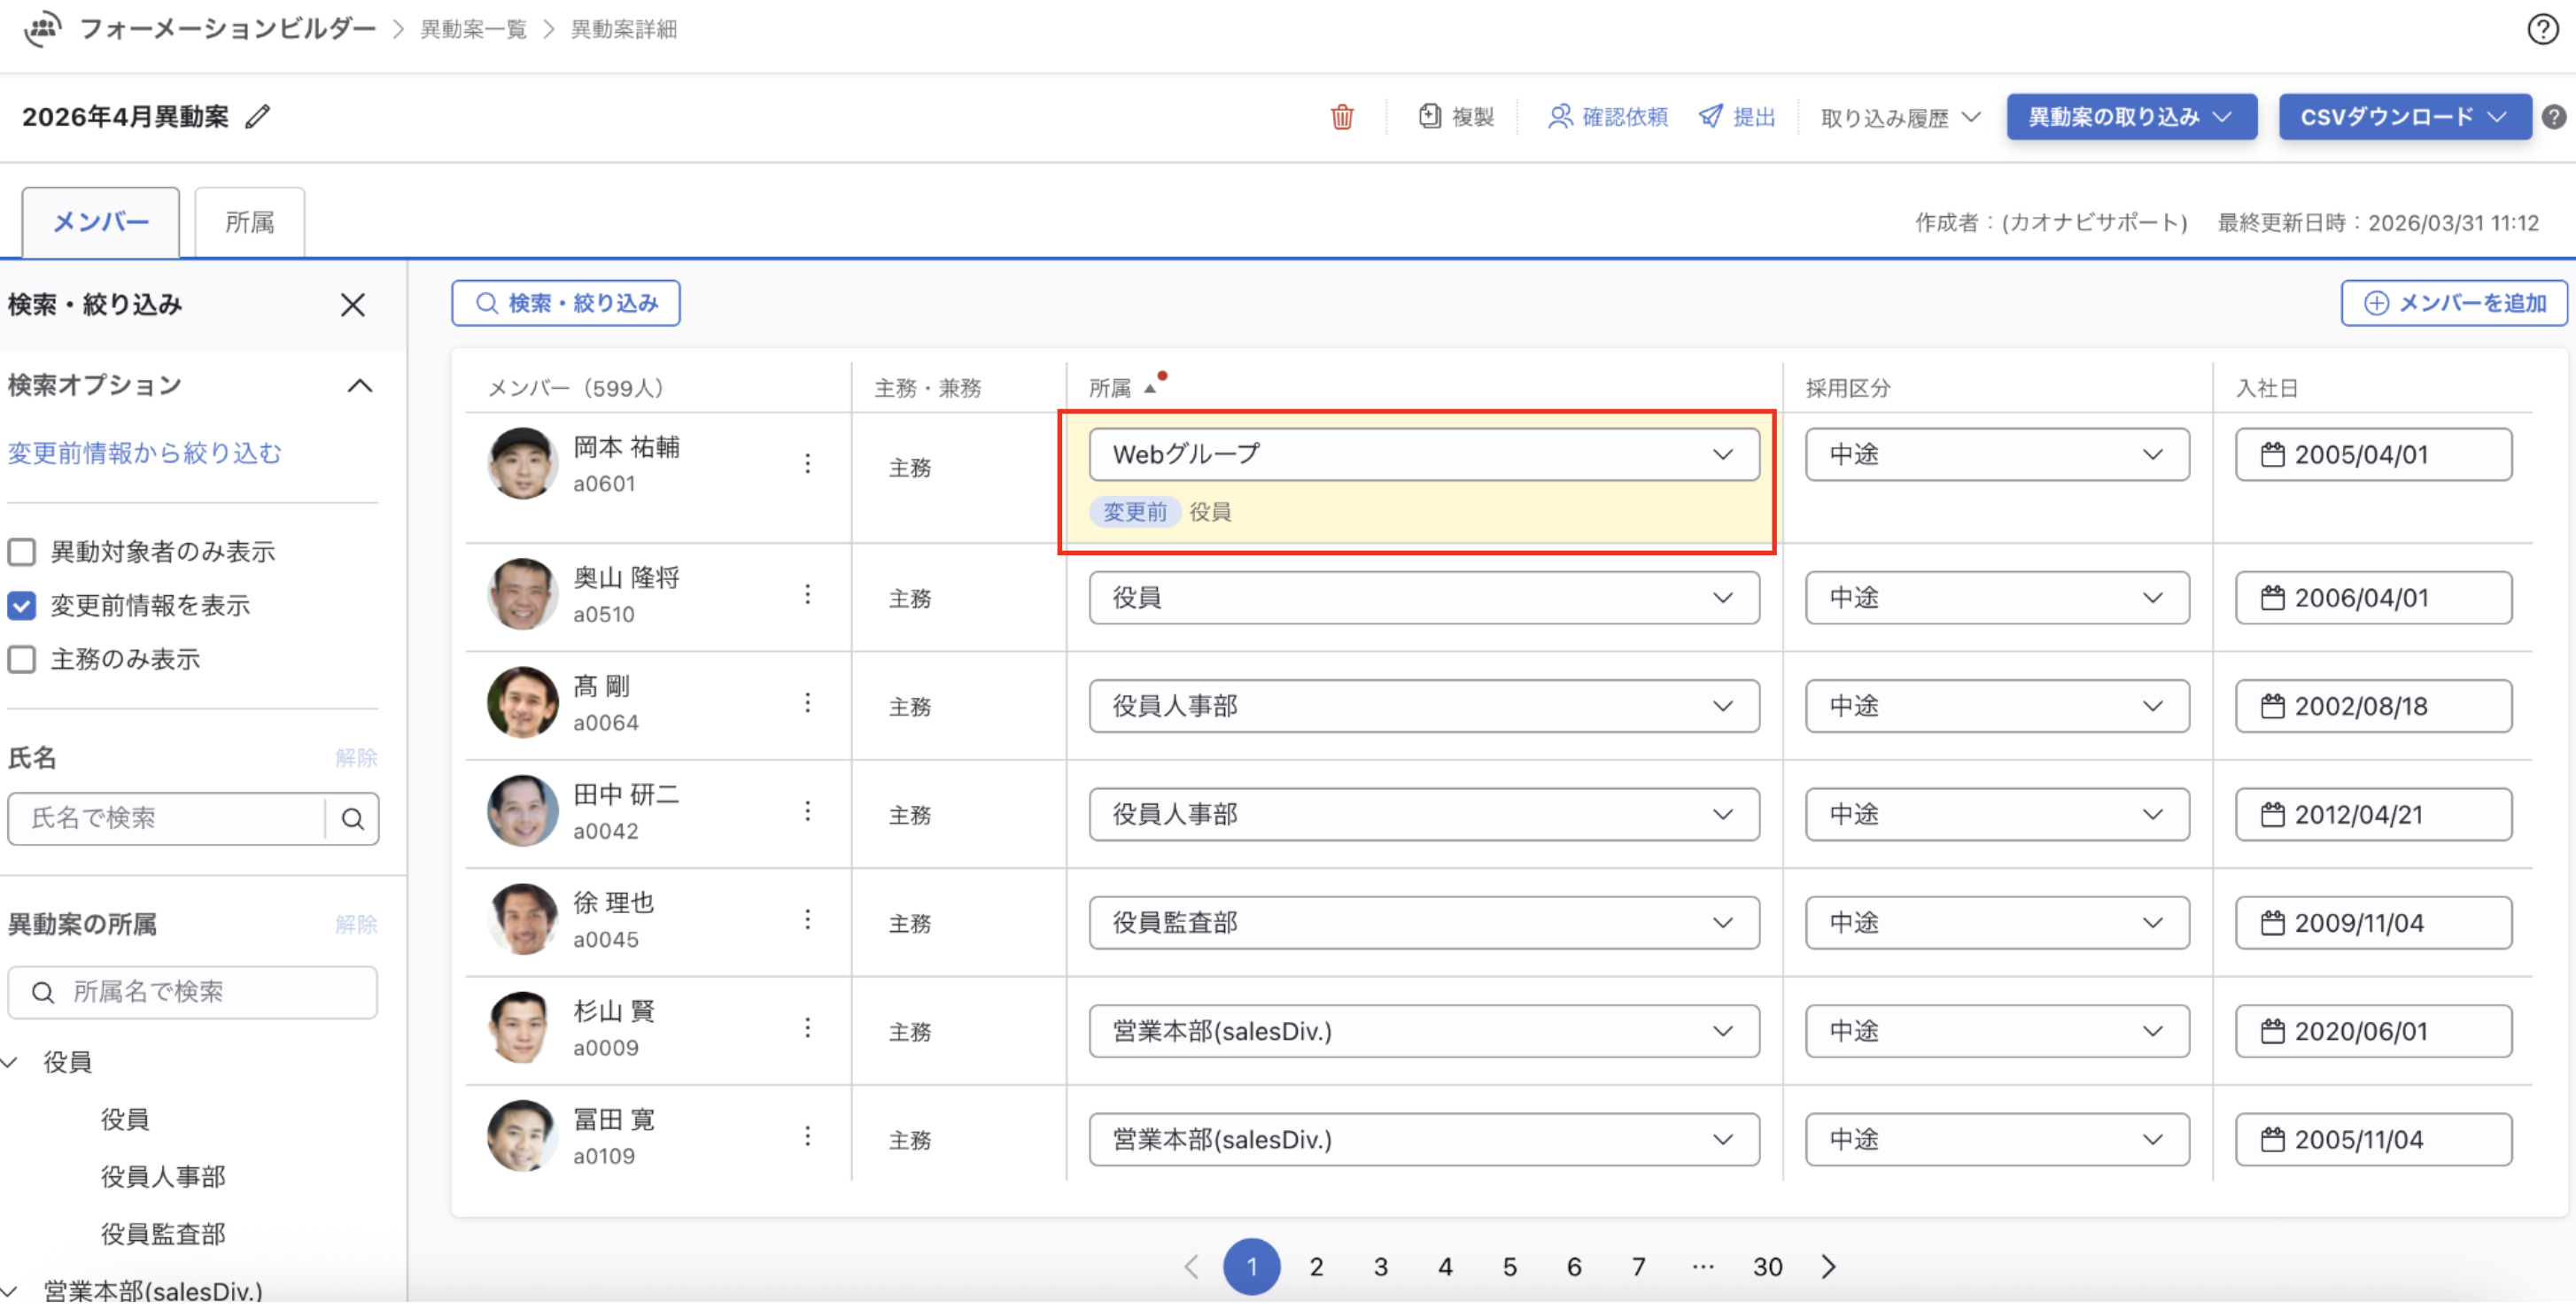Open the Webグループ 所属 dropdown
This screenshot has width=2576, height=1309.
point(1423,455)
